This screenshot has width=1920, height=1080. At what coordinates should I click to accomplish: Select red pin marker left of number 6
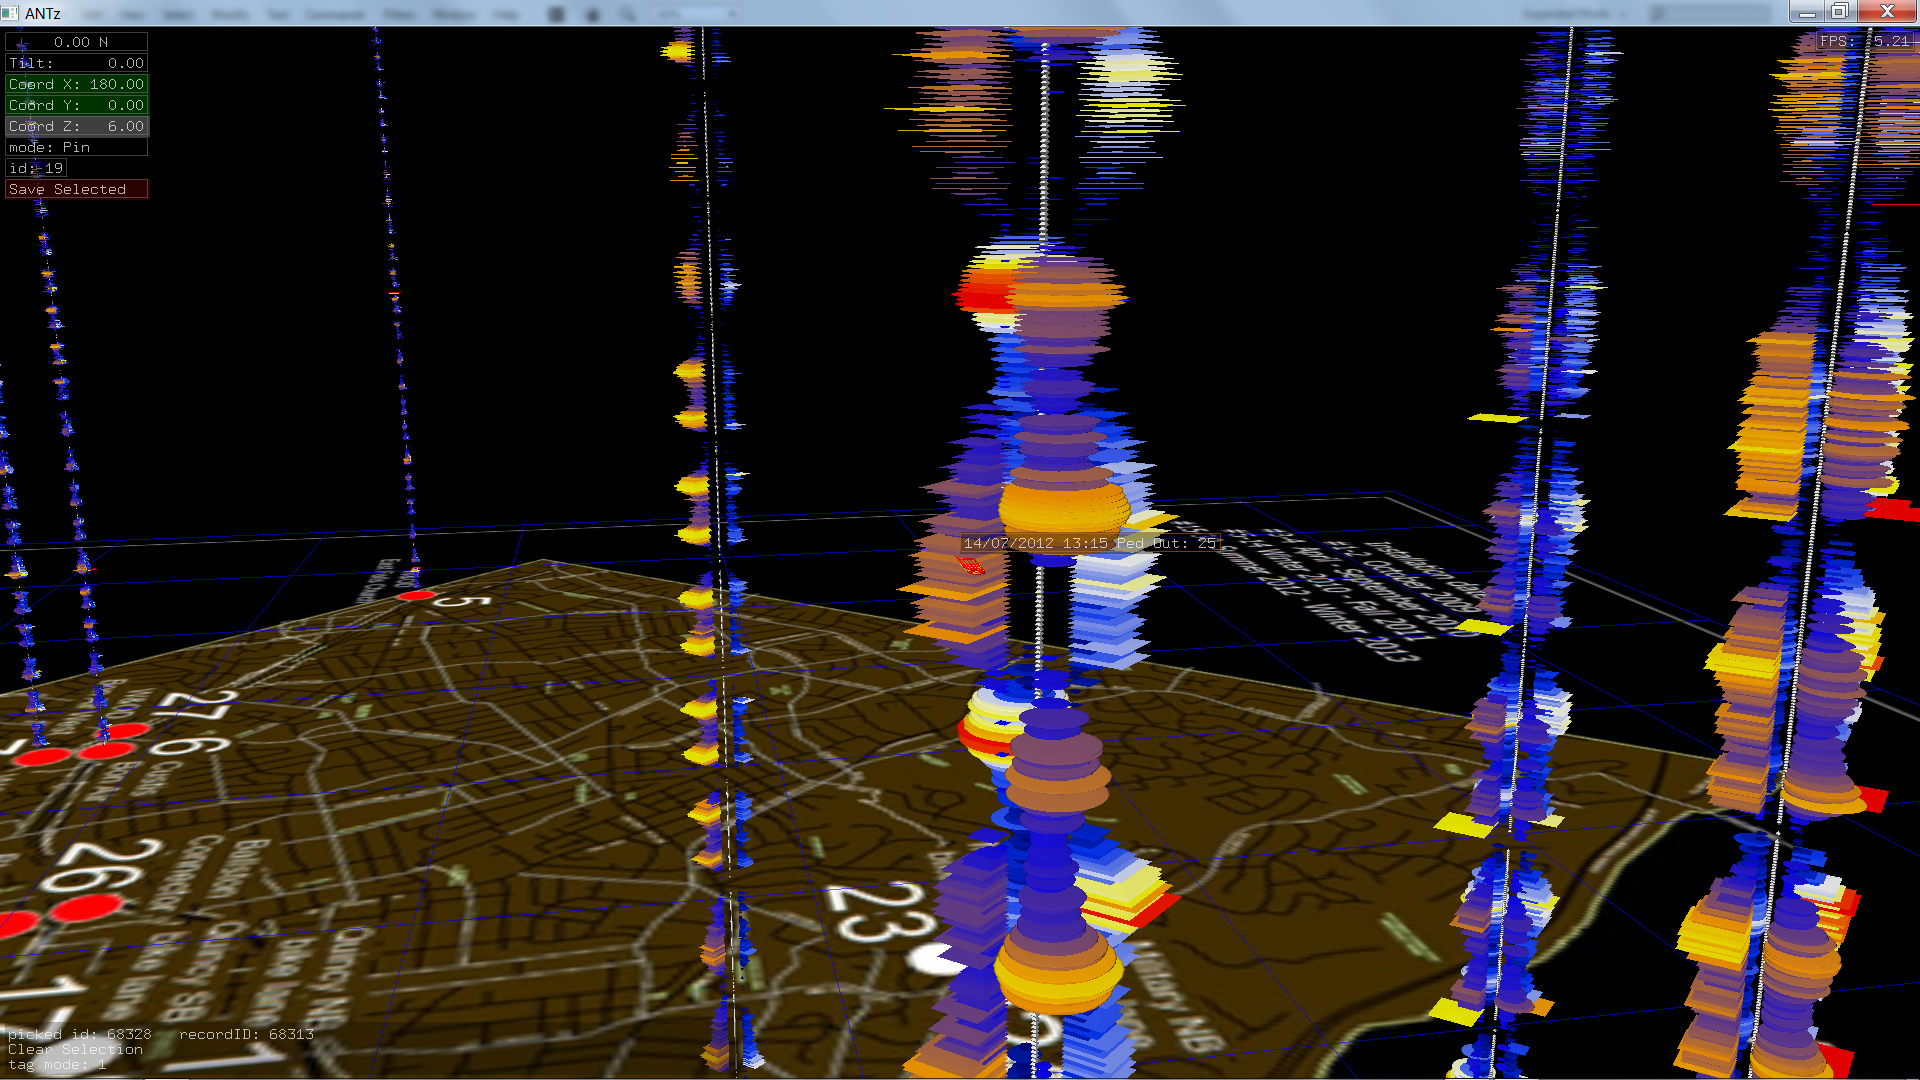coord(106,750)
